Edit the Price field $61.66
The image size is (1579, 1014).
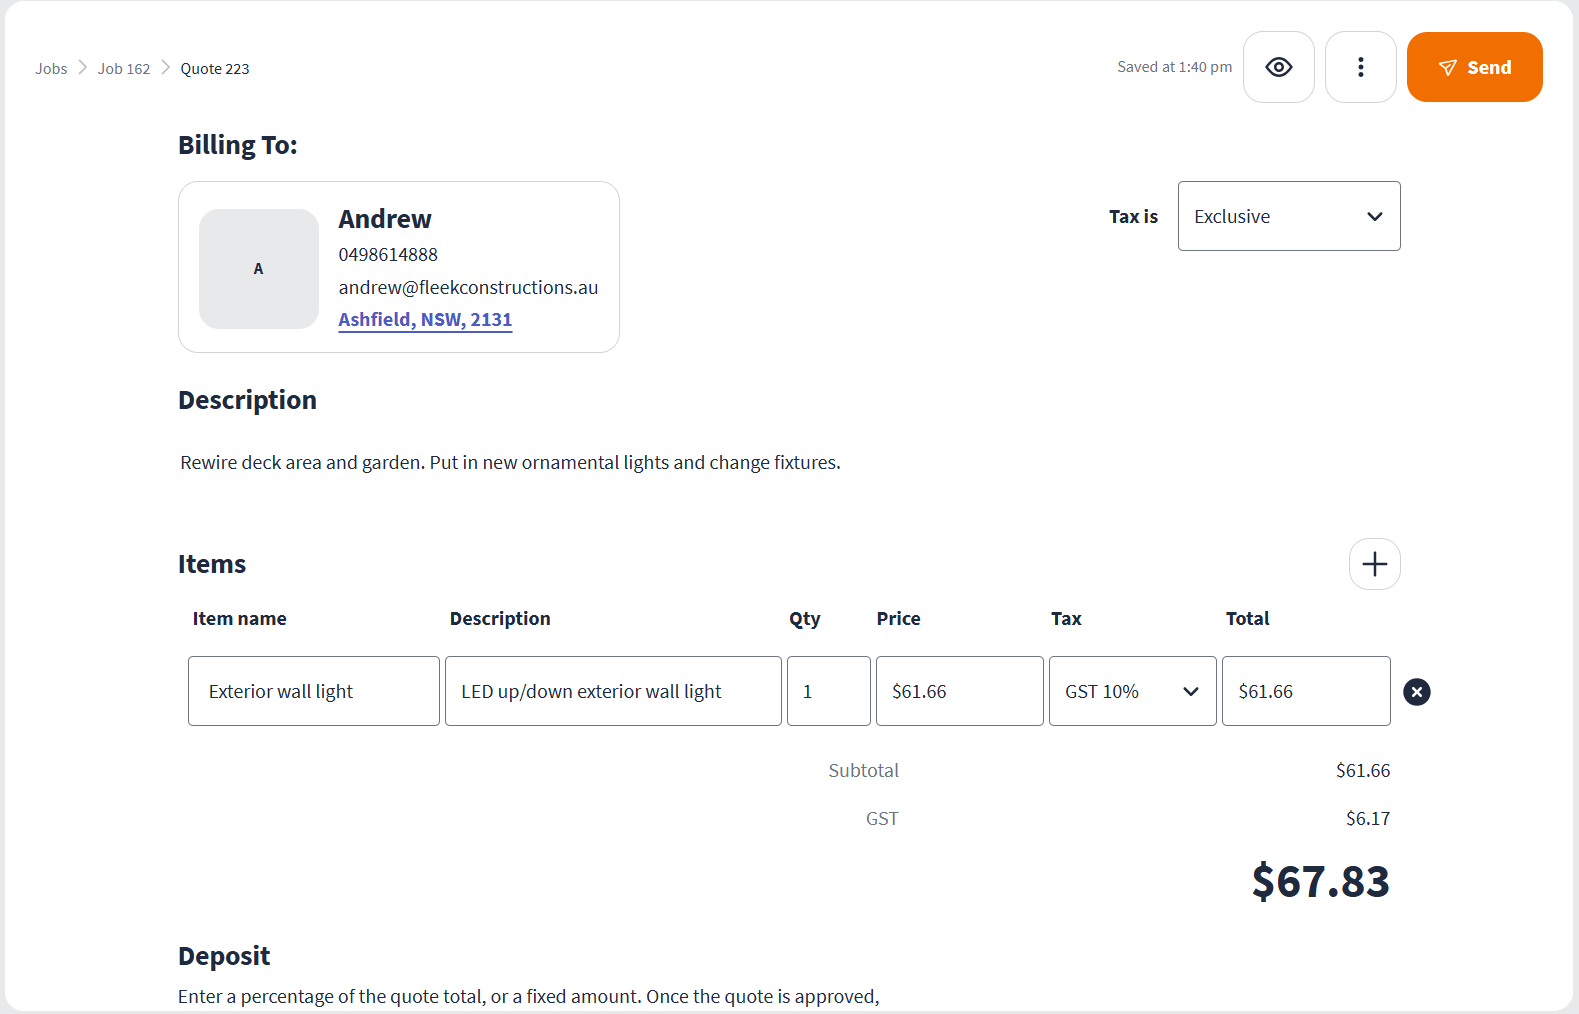[958, 691]
